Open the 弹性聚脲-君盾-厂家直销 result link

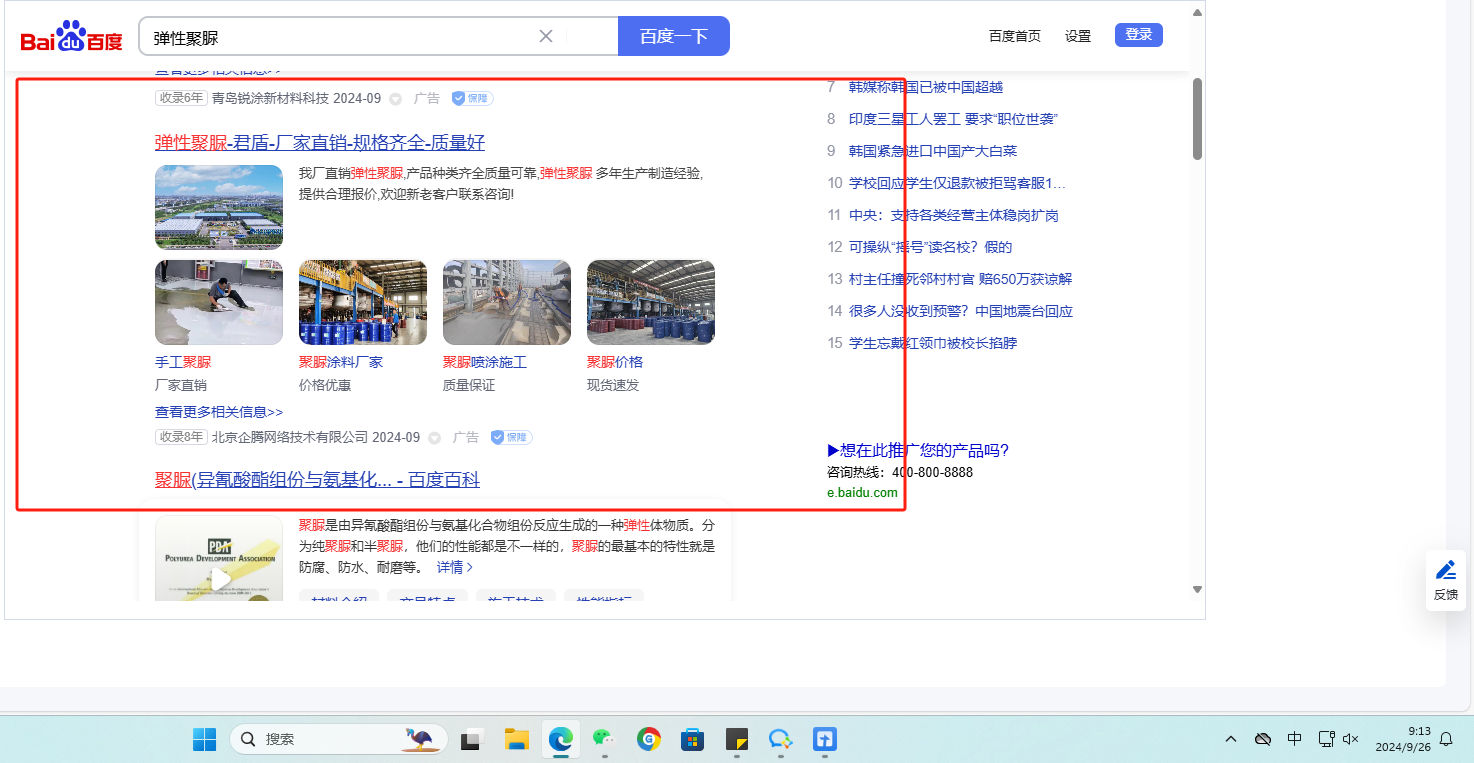[x=320, y=142]
